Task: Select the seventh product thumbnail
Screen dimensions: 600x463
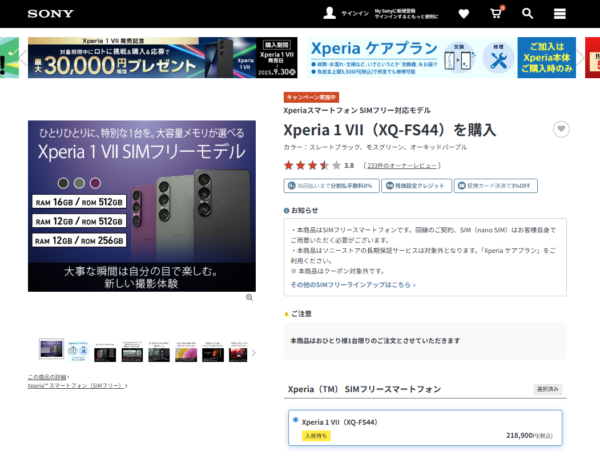Action: click(213, 351)
